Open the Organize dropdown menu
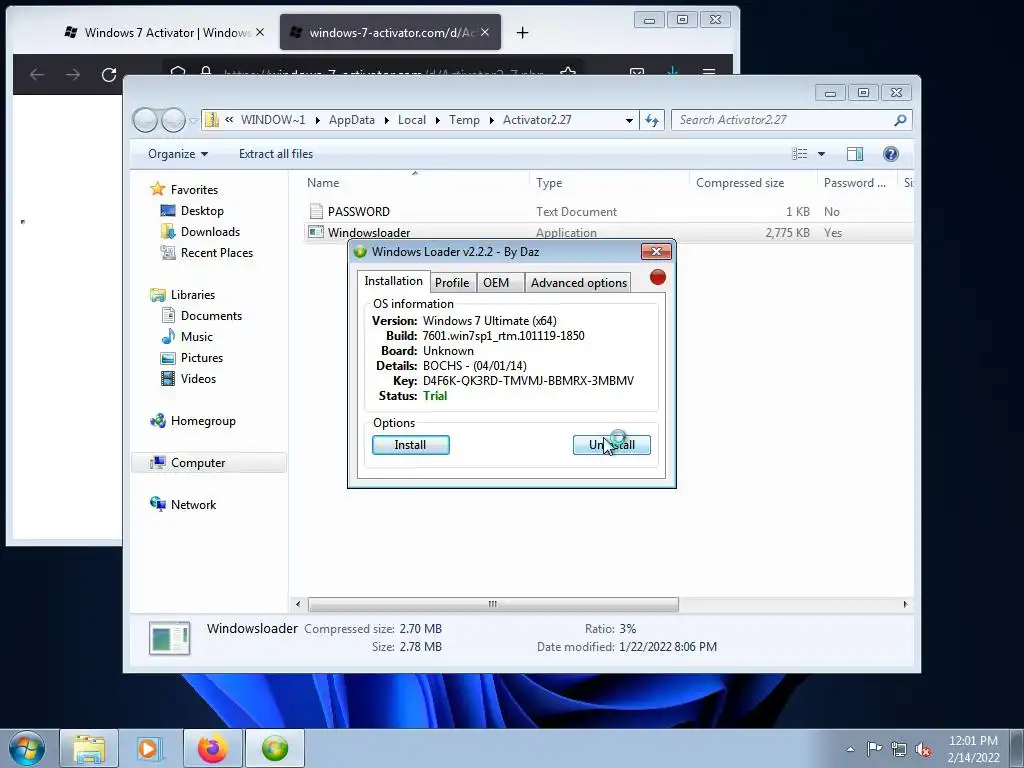Viewport: 1024px width, 768px height. click(x=178, y=154)
